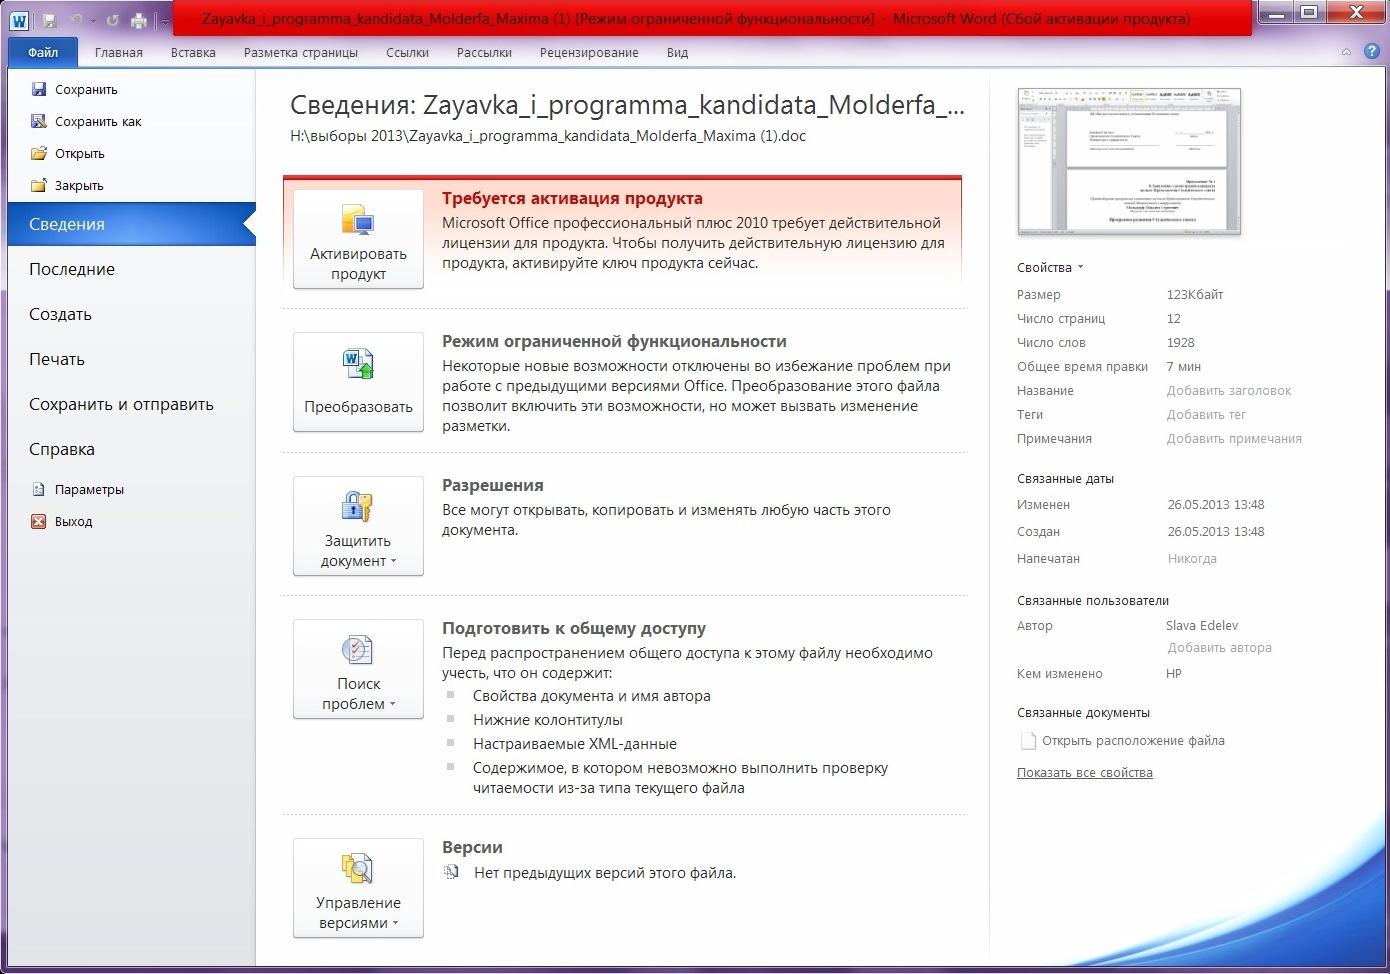This screenshot has width=1390, height=974.
Task: Click the Word application icon in title bar
Action: coord(19,19)
